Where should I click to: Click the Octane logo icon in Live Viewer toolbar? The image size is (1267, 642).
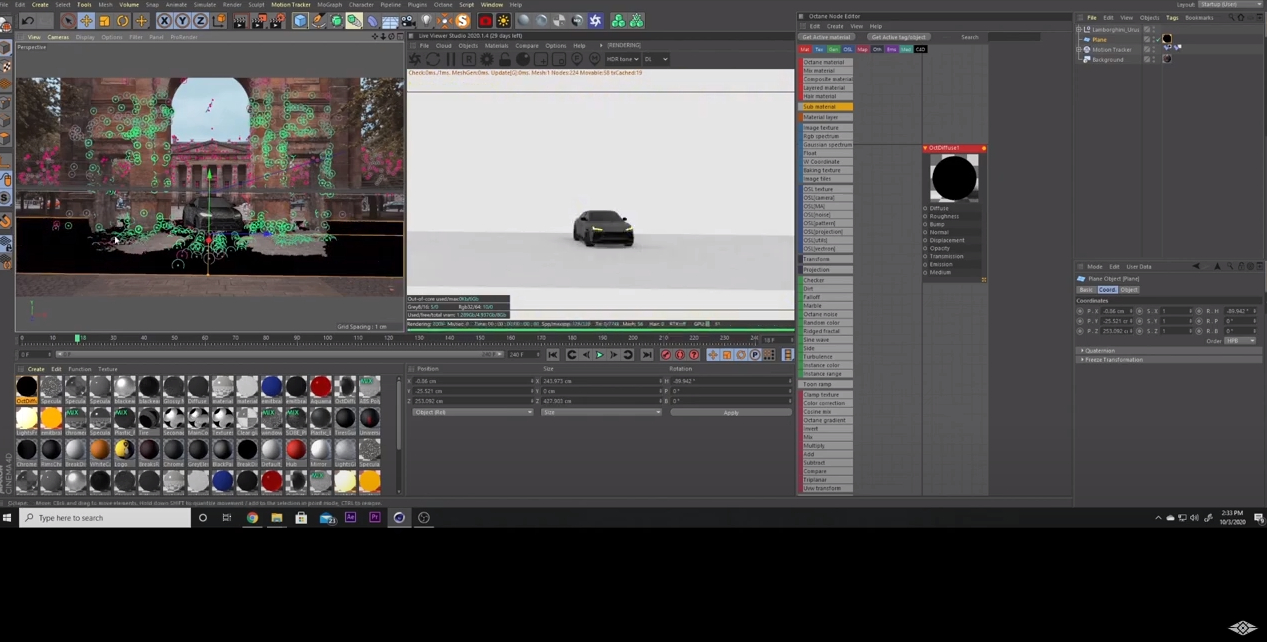pyautogui.click(x=415, y=59)
